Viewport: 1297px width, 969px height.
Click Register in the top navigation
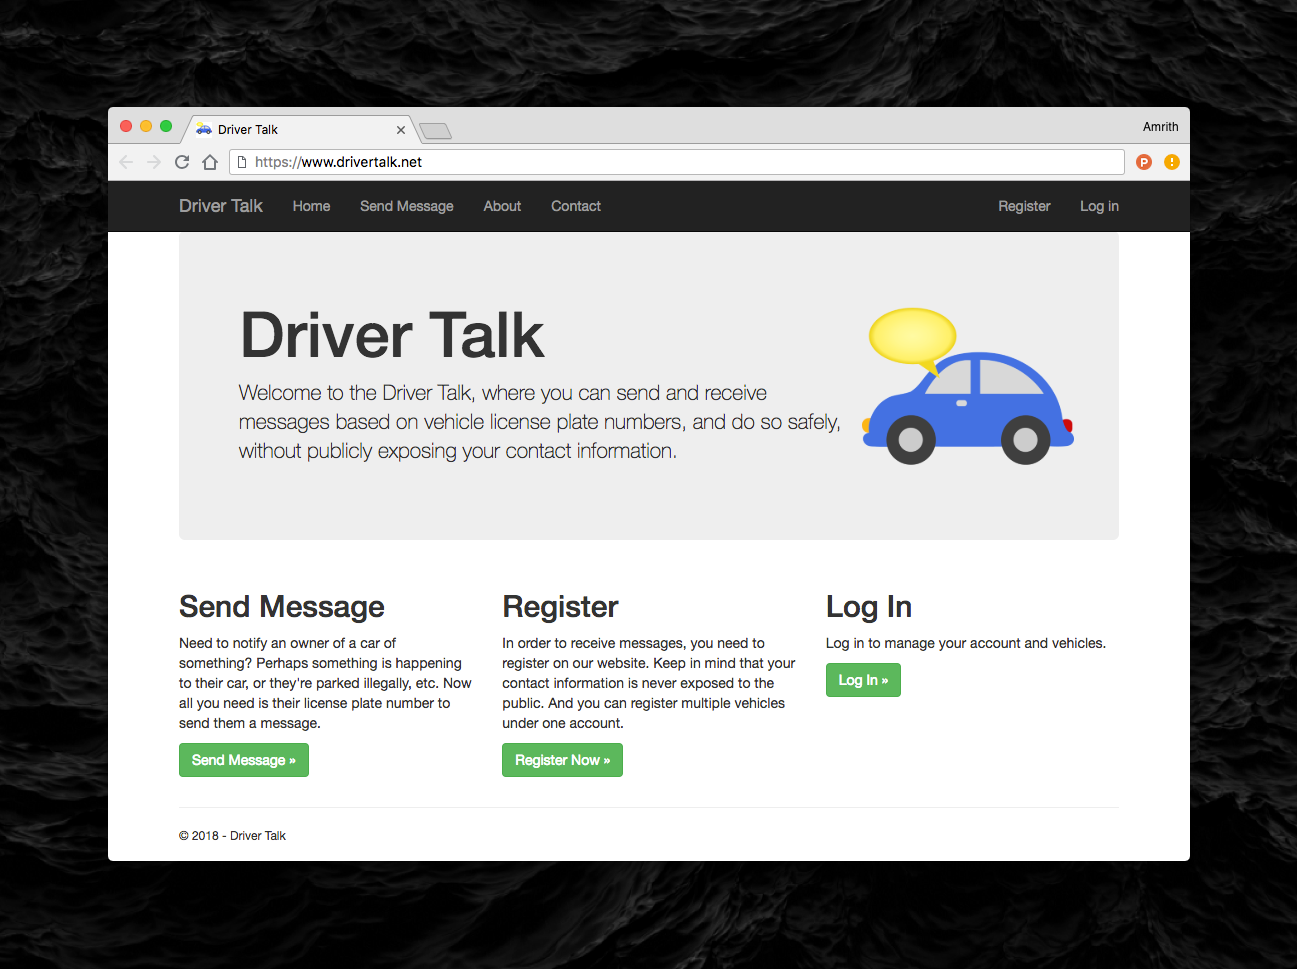click(1024, 206)
